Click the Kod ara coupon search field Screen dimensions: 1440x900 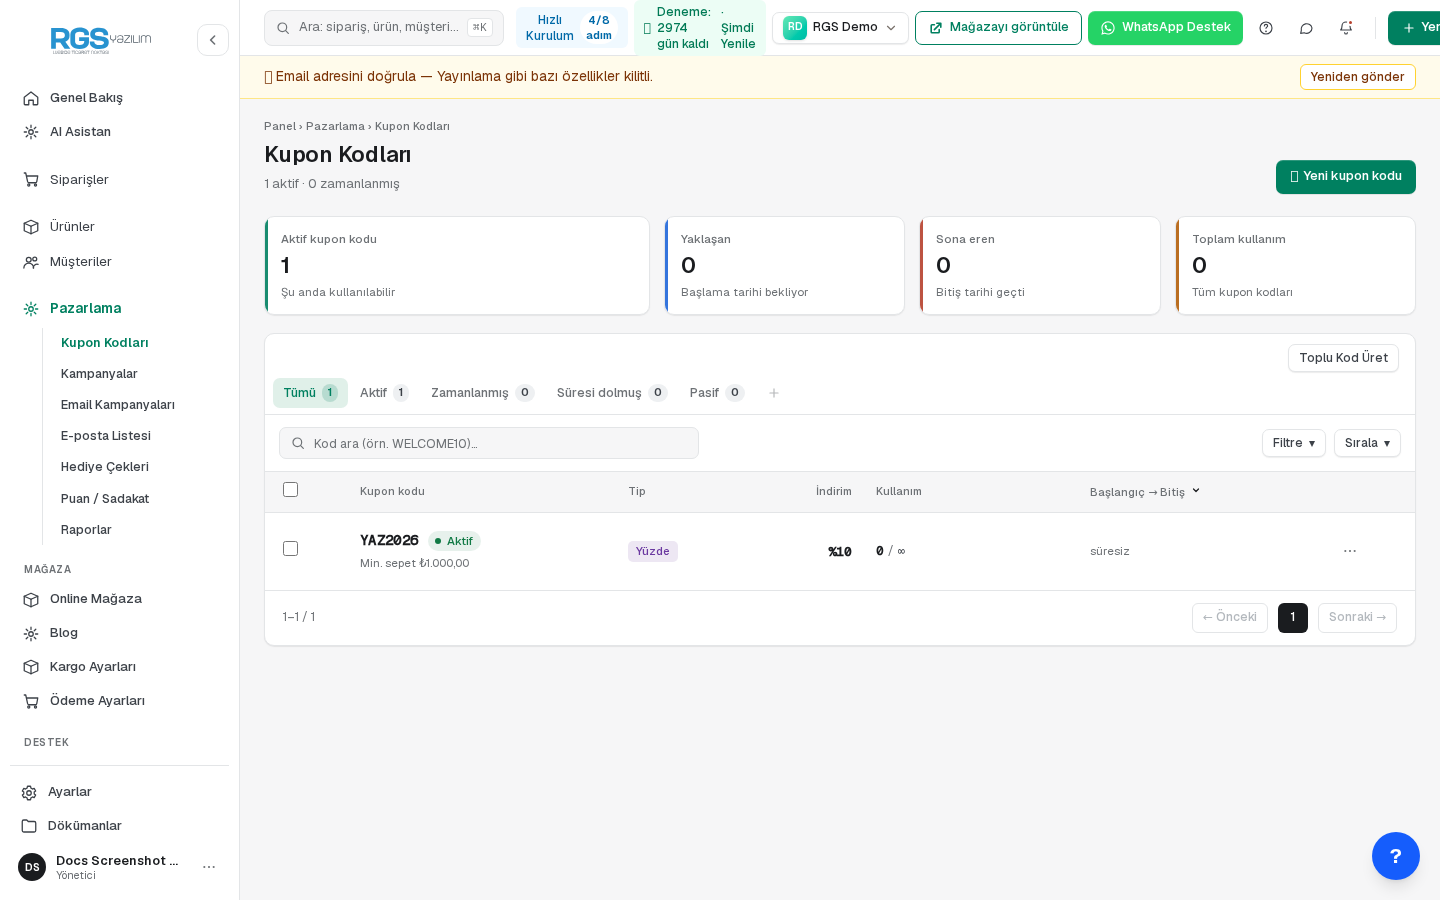pyautogui.click(x=489, y=443)
